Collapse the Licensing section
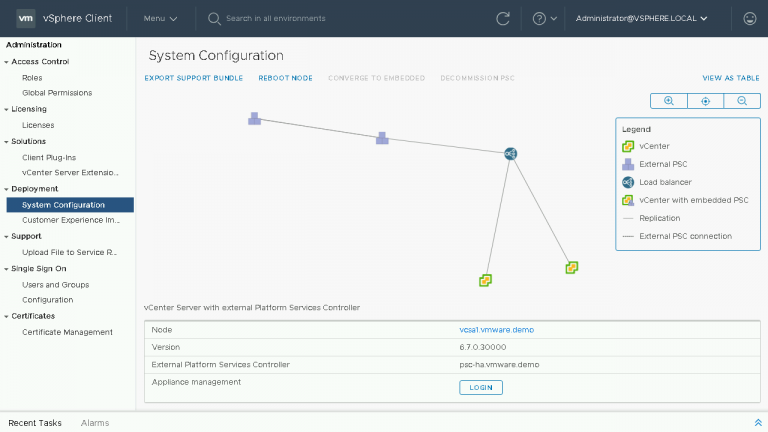Image resolution: width=768 pixels, height=432 pixels. point(6,110)
